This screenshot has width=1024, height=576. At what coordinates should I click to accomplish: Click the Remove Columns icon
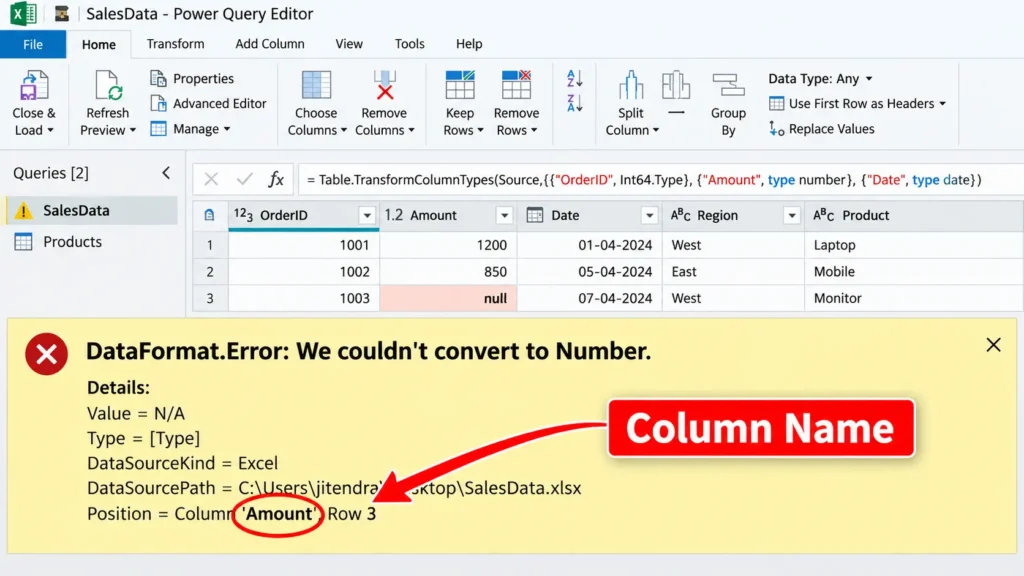(385, 86)
